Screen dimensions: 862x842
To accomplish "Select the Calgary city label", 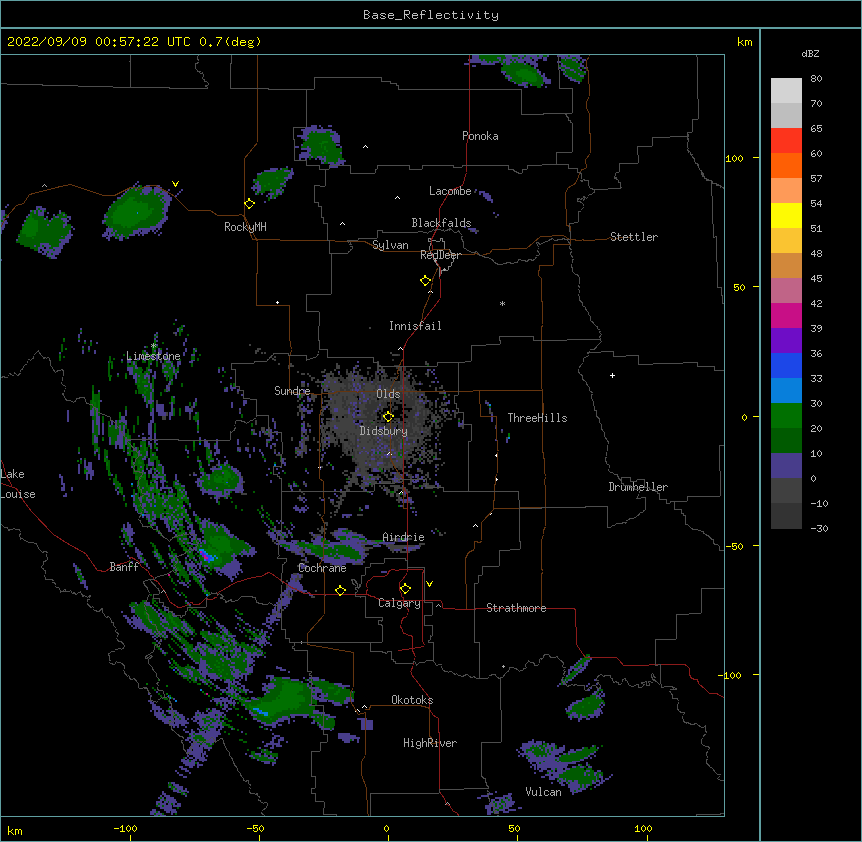I will click(399, 603).
